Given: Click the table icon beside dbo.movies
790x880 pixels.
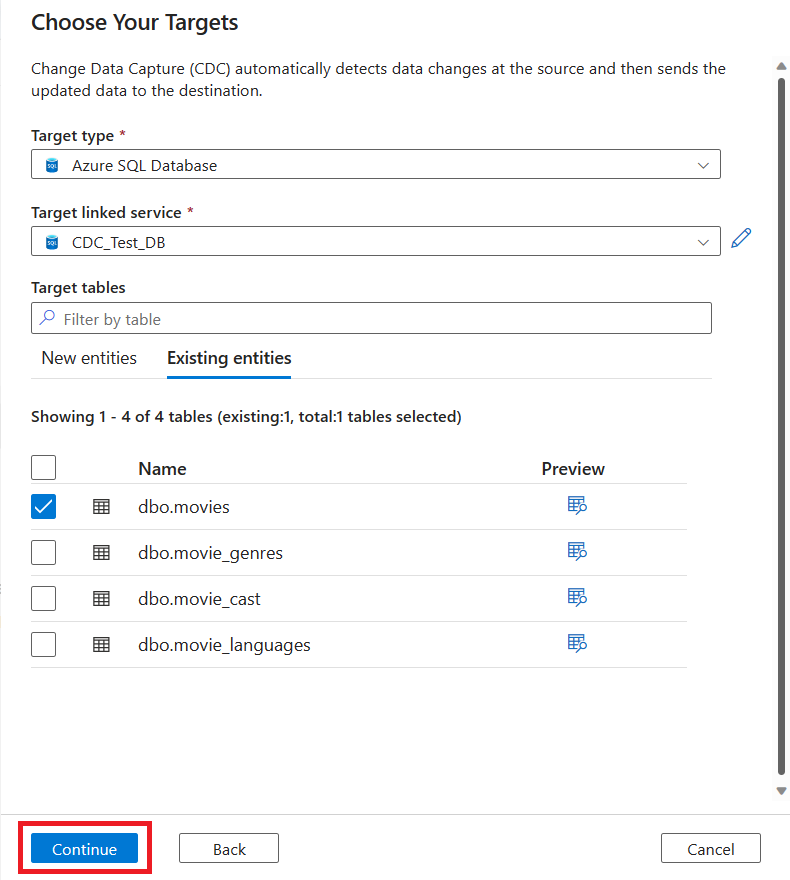Looking at the screenshot, I should pyautogui.click(x=101, y=506).
